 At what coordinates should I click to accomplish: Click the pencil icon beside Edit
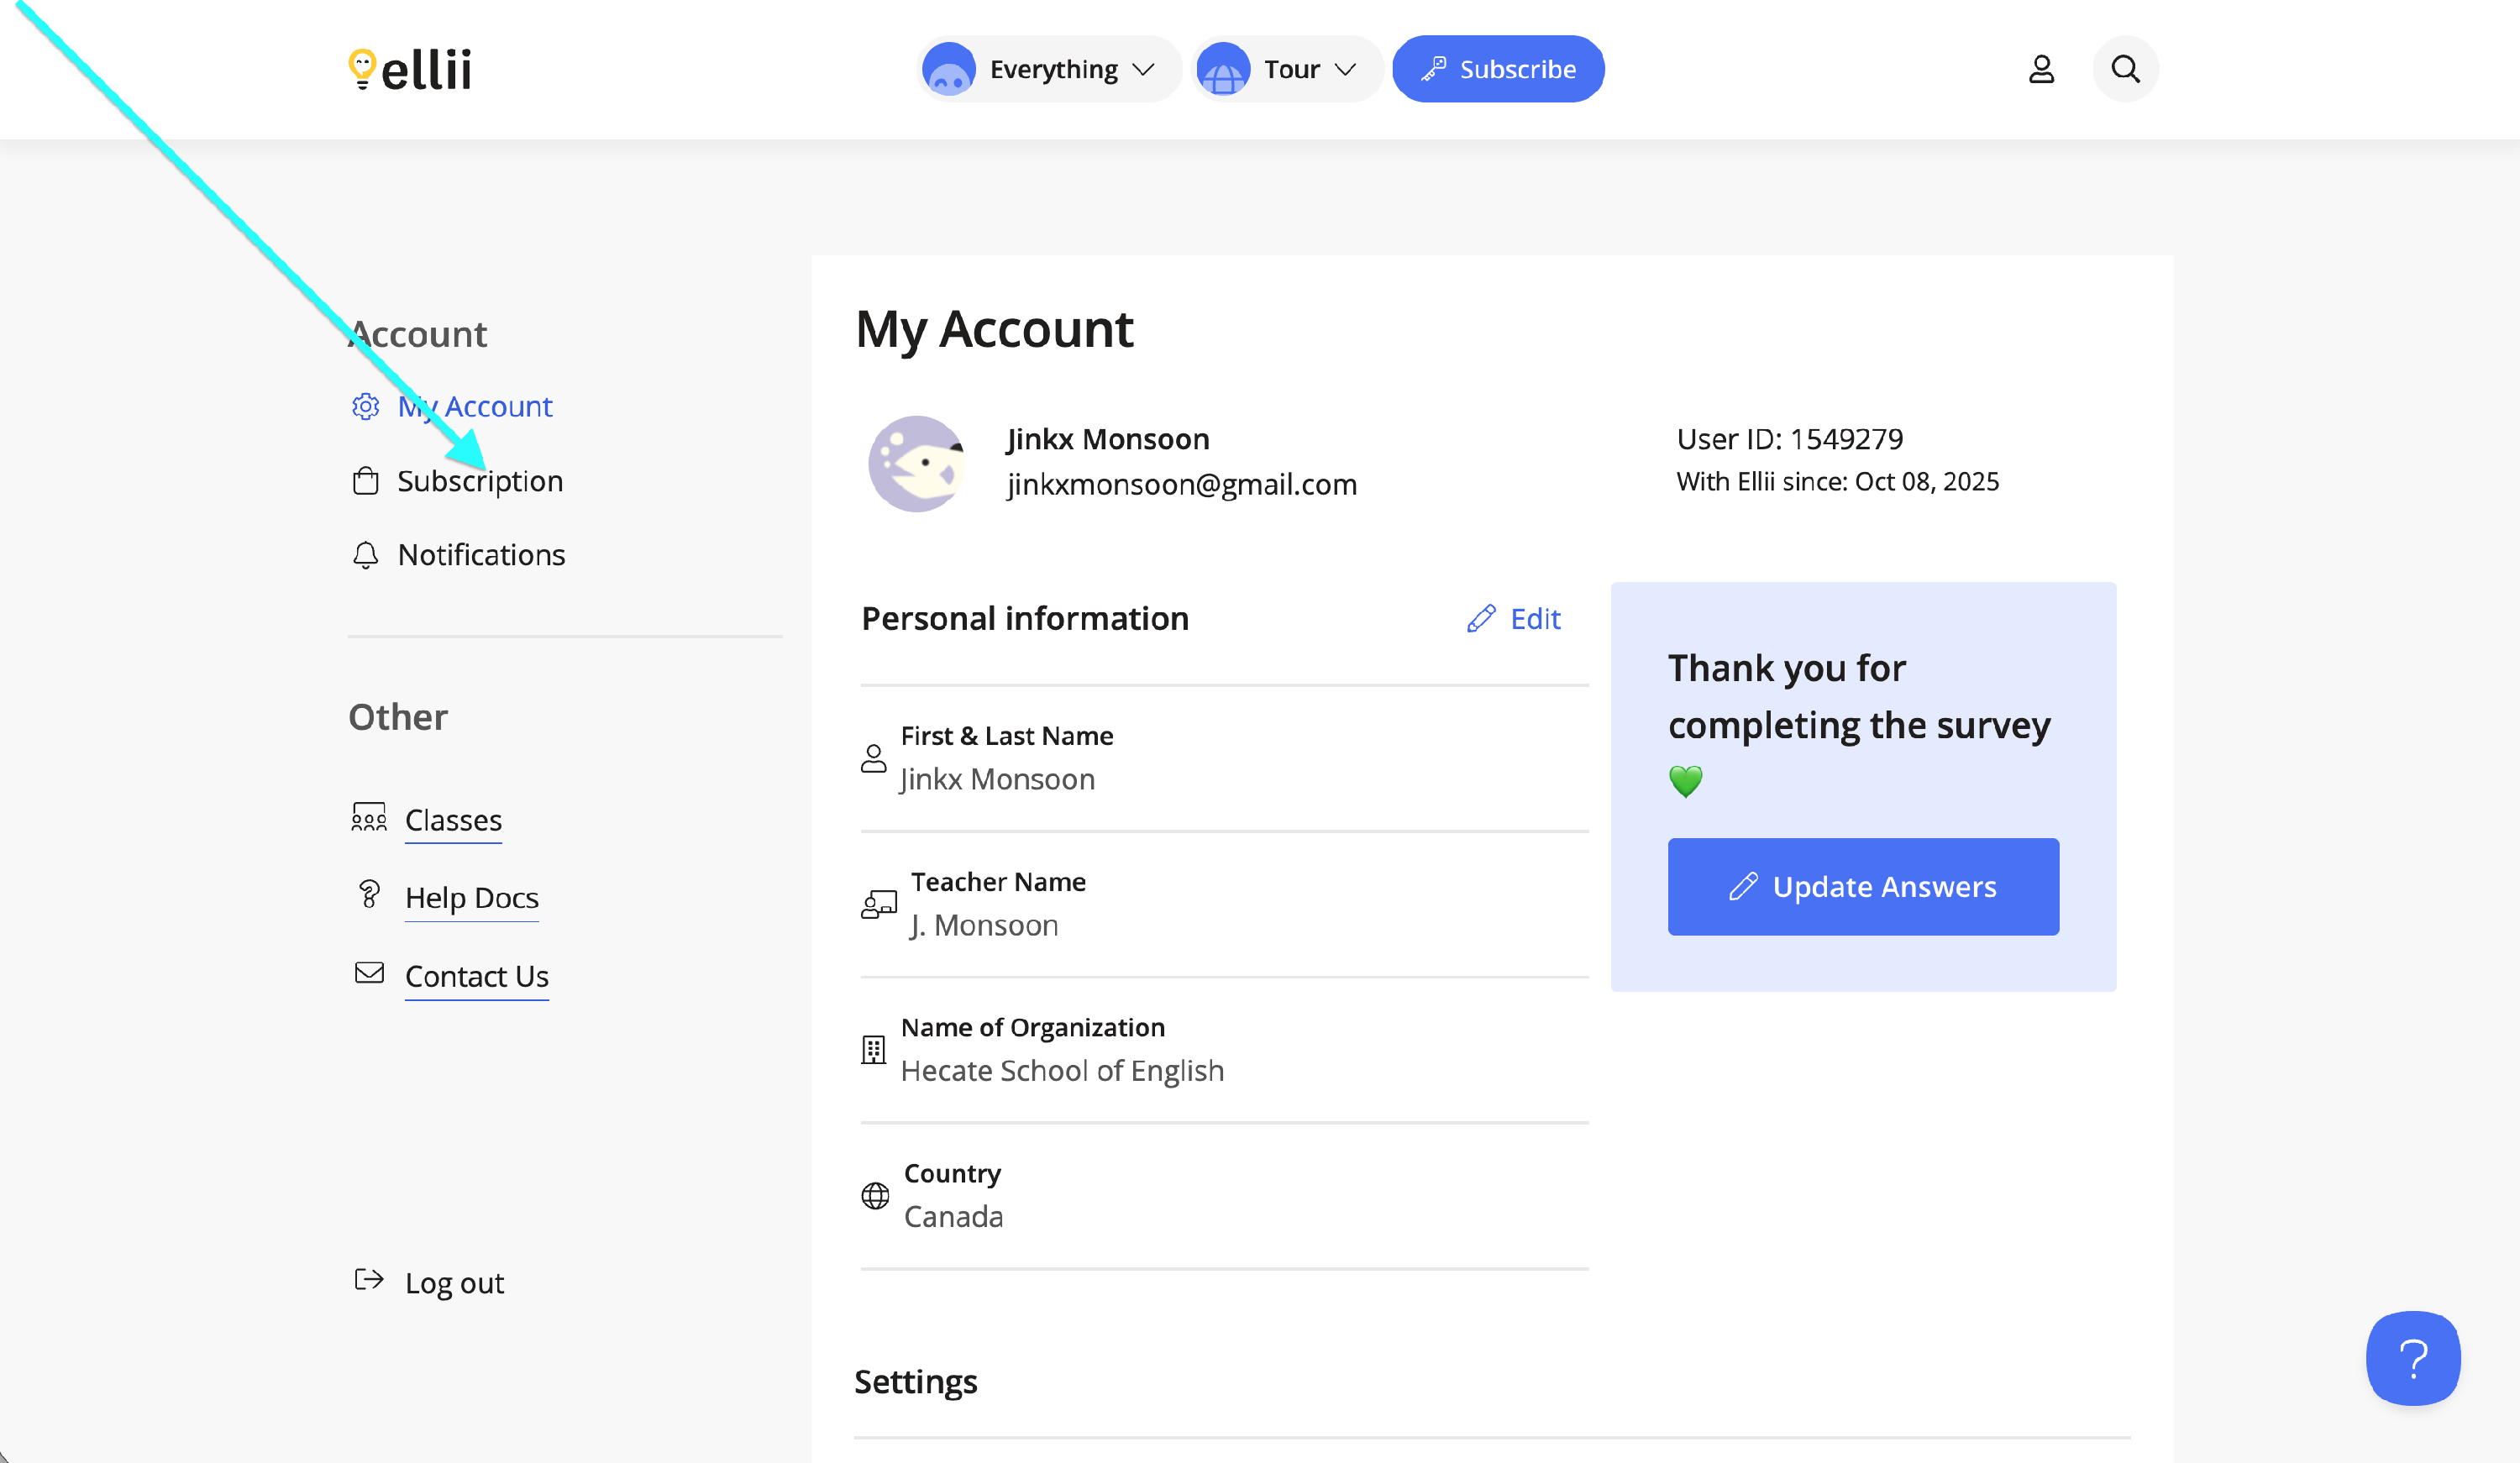[x=1481, y=619]
